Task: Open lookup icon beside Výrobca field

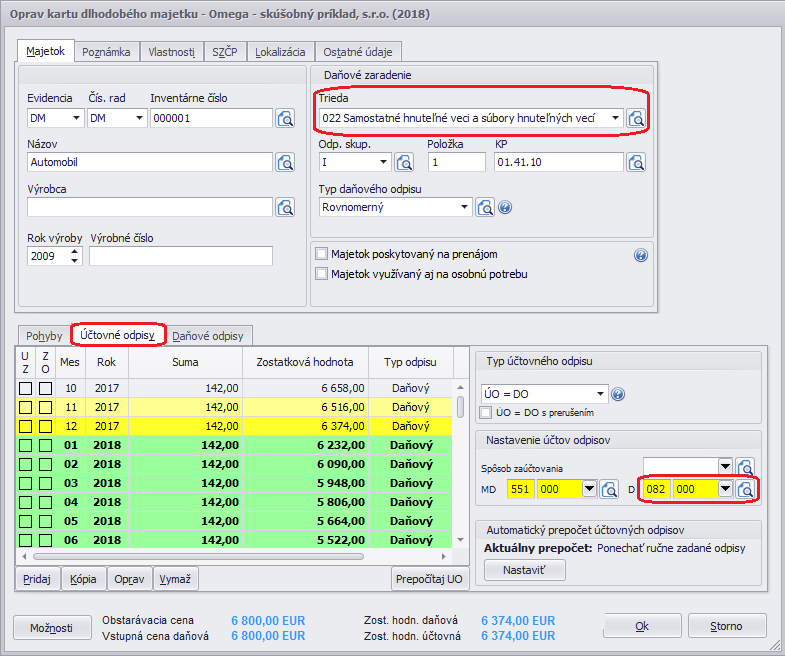Action: (x=285, y=207)
